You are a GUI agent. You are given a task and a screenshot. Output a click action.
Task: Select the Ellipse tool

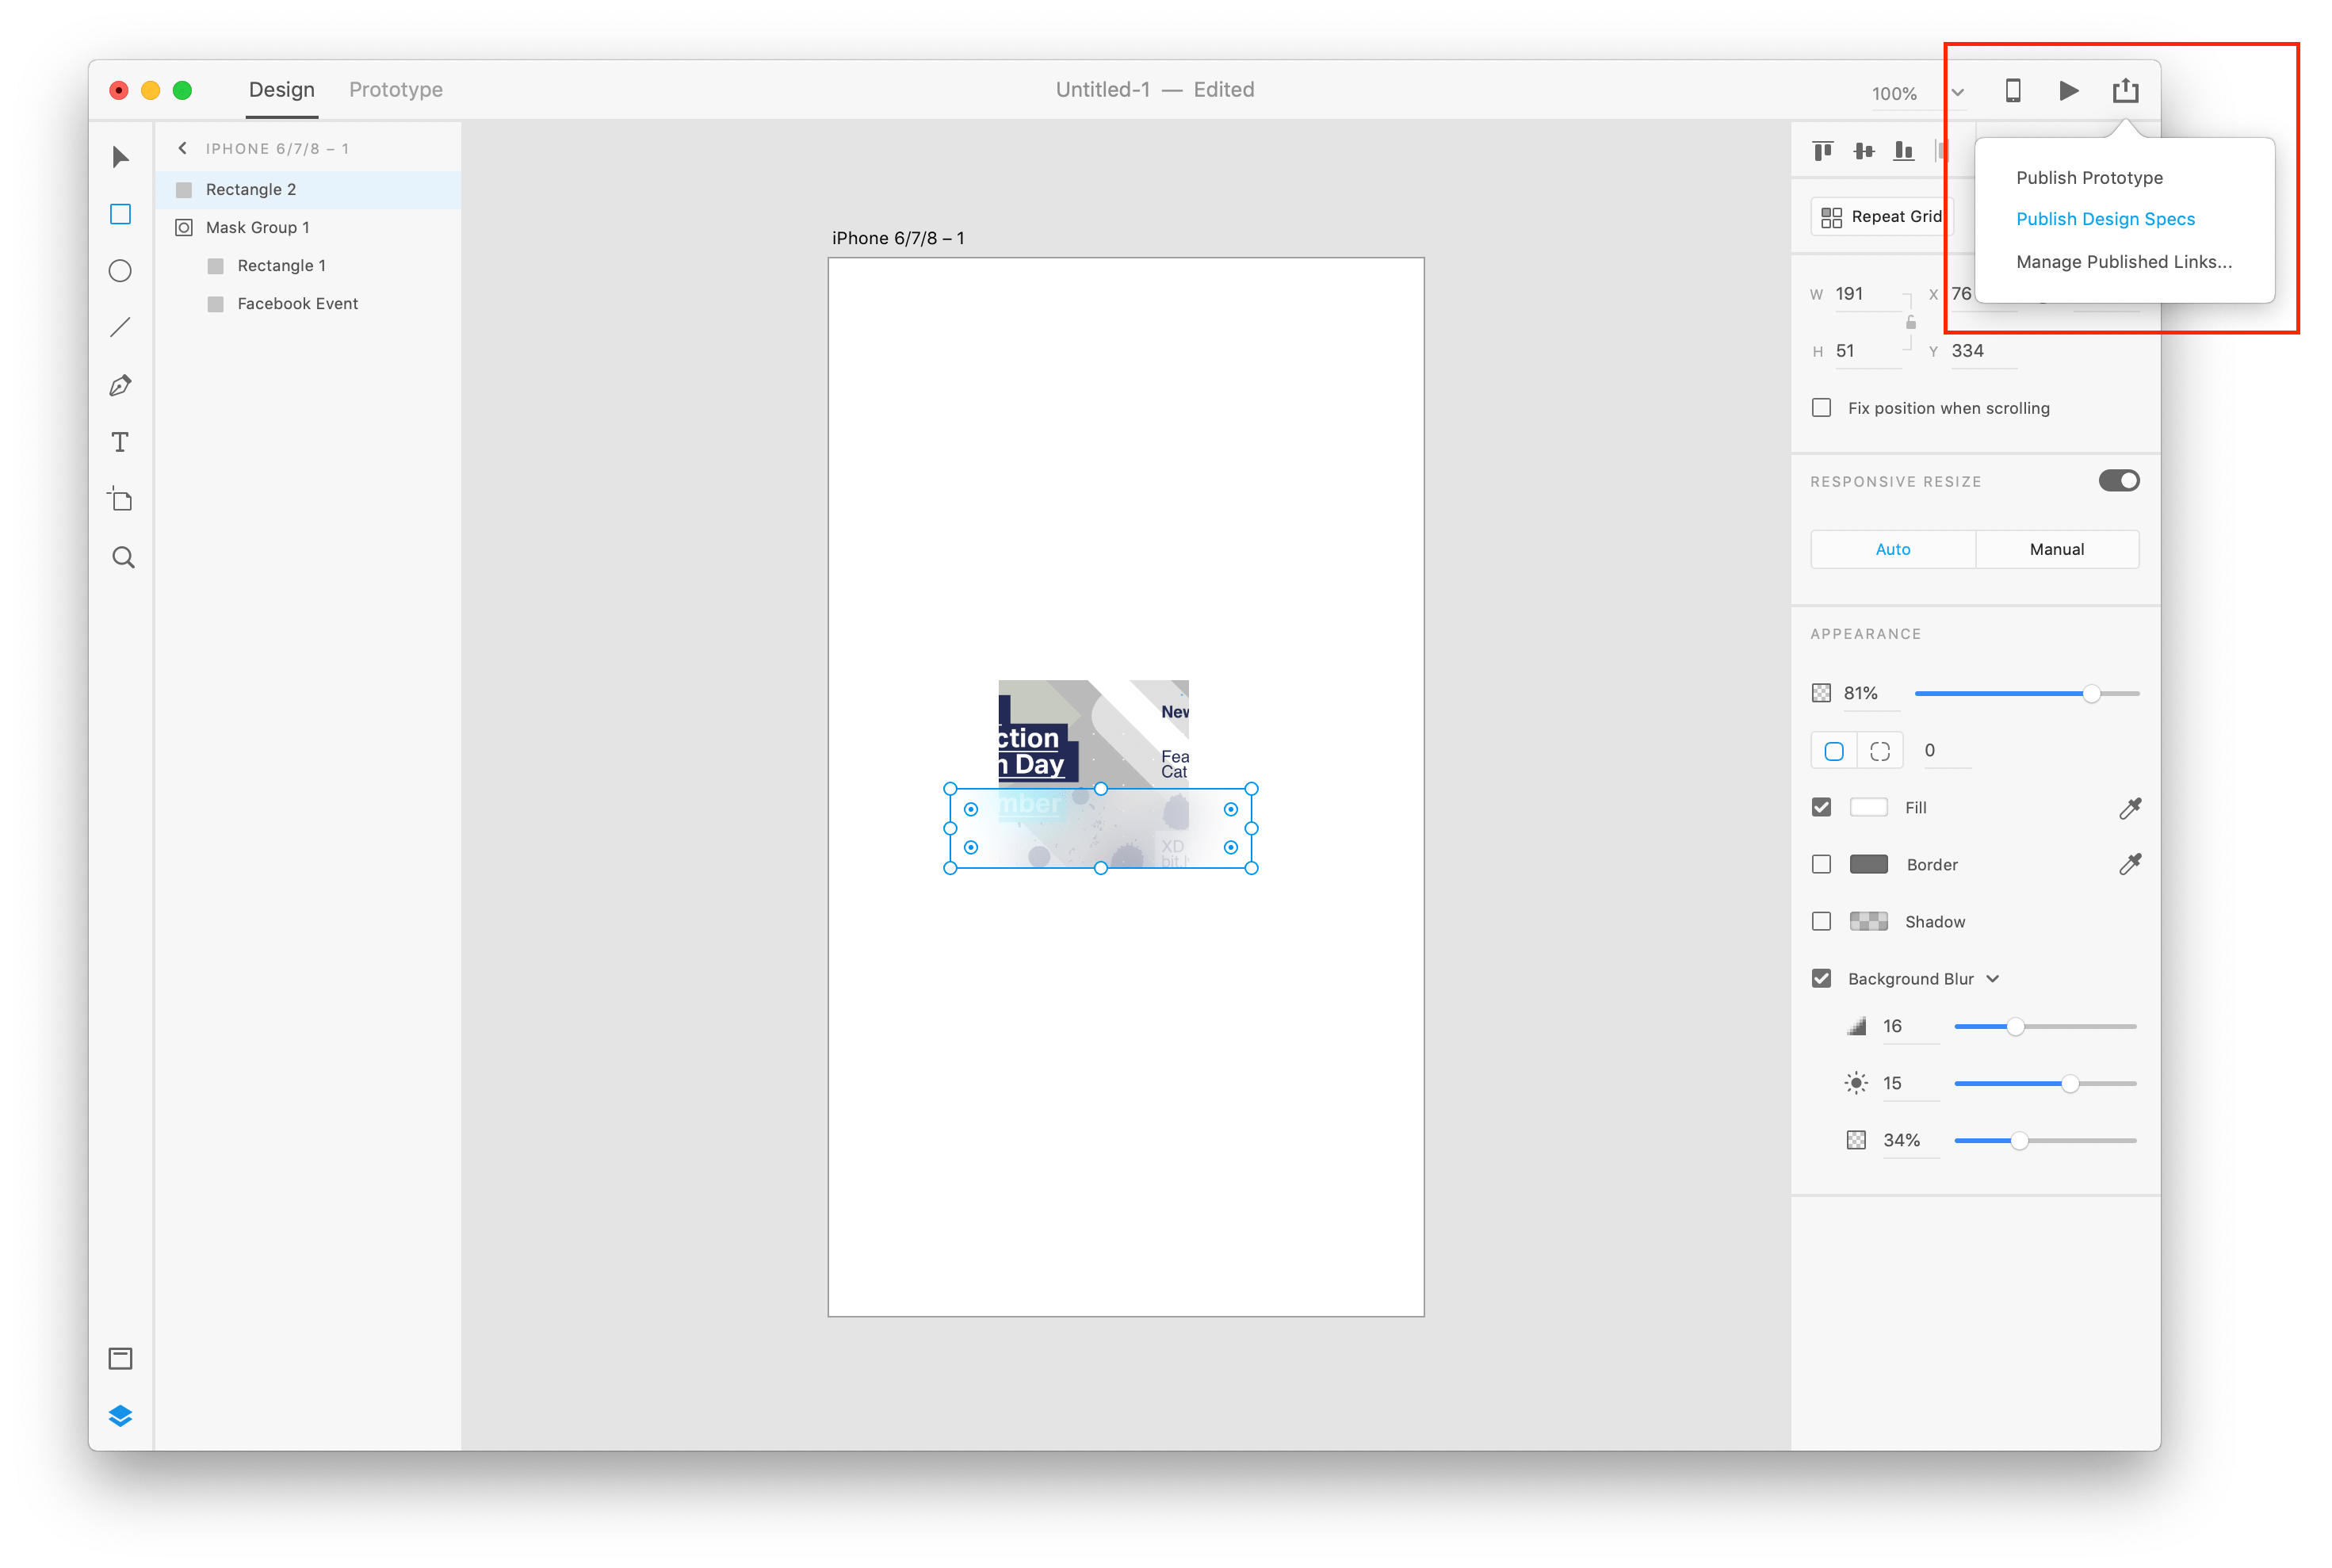pos(120,271)
